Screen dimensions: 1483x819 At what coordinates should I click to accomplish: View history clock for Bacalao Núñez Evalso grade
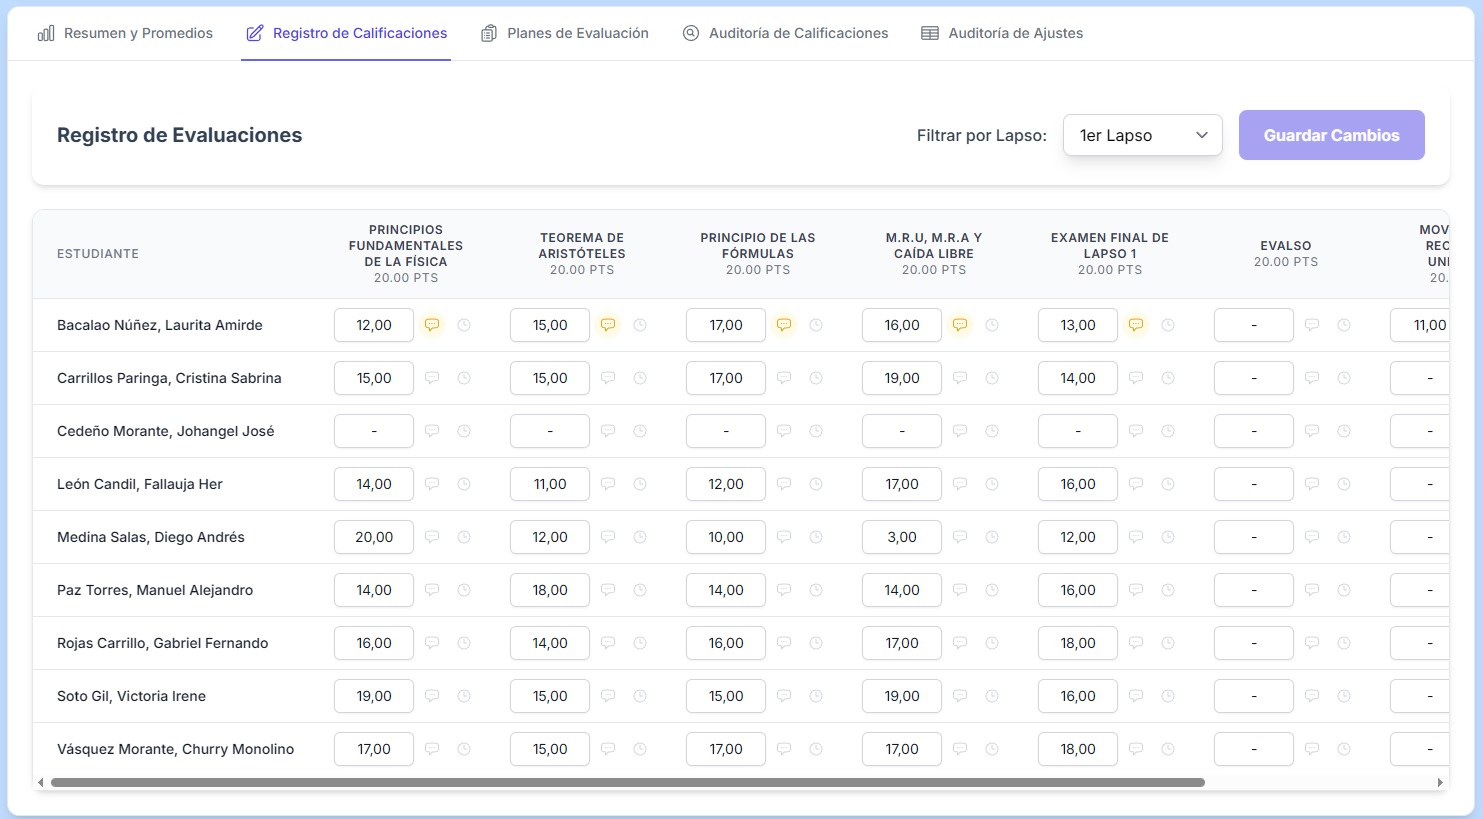click(1344, 325)
